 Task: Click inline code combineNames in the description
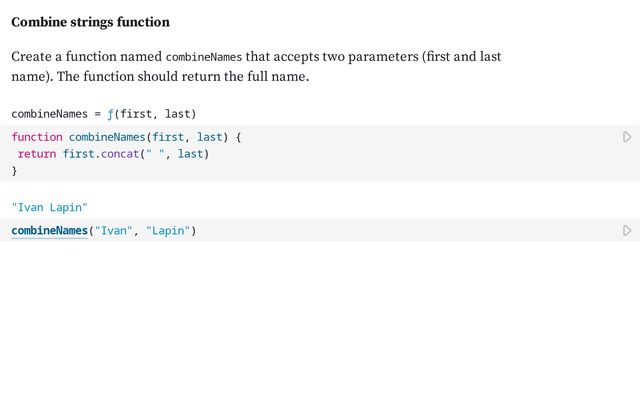point(203,57)
